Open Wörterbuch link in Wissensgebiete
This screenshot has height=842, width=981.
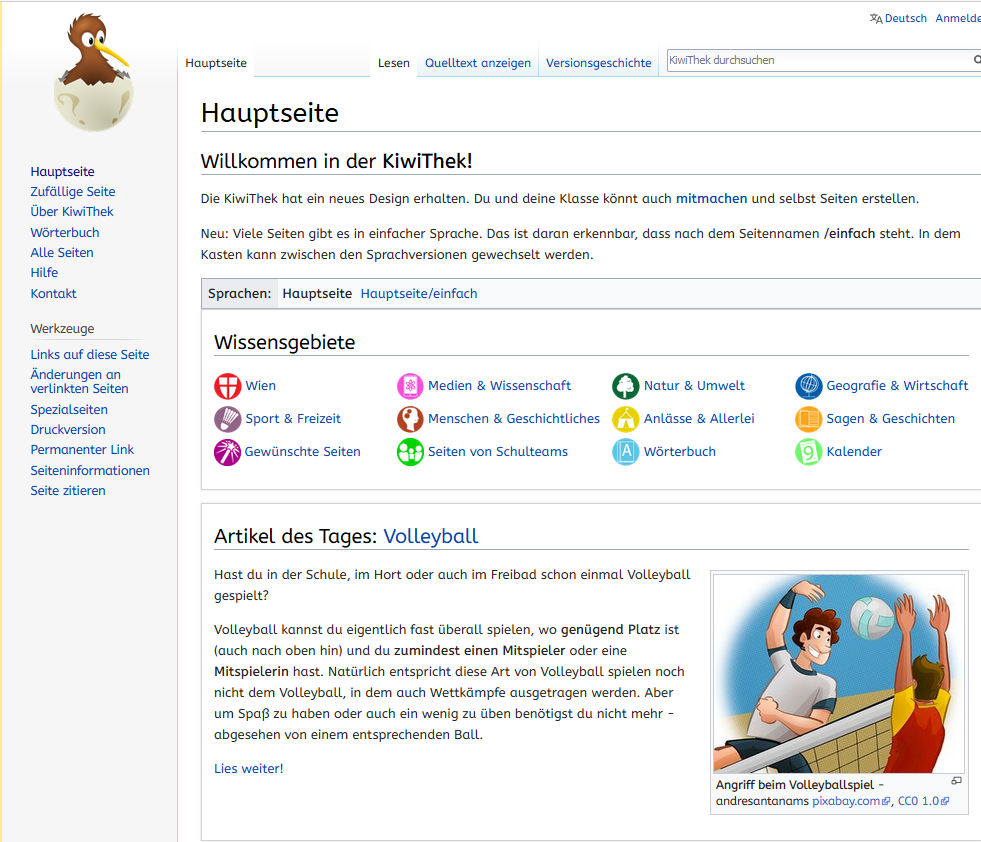pos(679,452)
